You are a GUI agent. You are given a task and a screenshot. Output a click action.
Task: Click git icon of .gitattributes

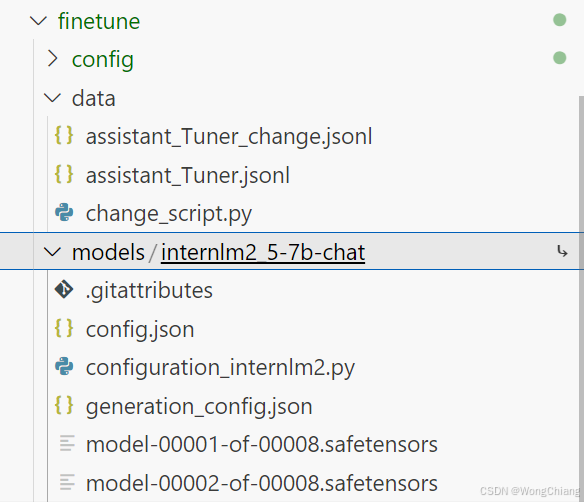[64, 289]
